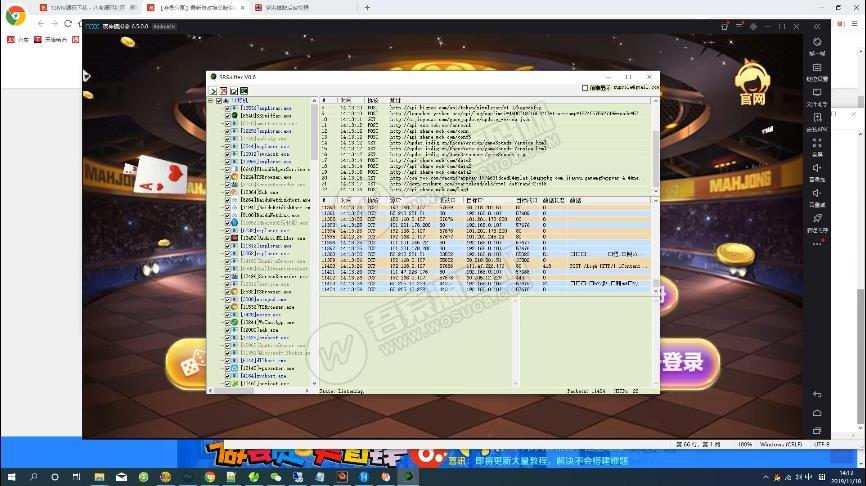
Task: Click the topmost diamond icon in emulator sidebar
Action: coord(817,43)
